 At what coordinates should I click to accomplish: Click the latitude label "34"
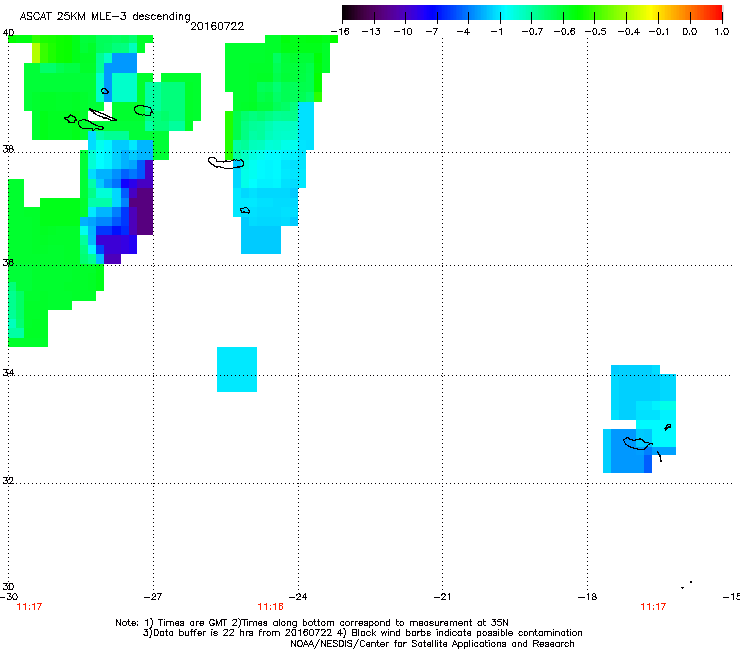pyautogui.click(x=8, y=372)
